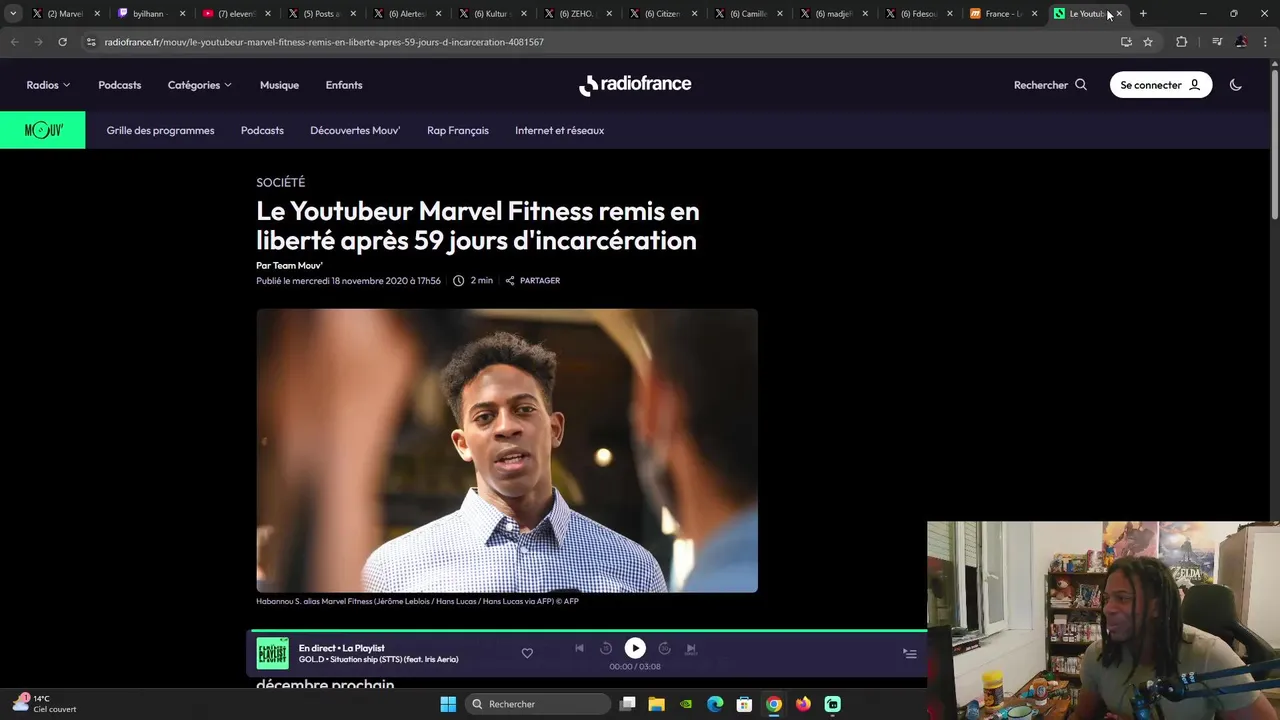The width and height of the screenshot is (1280, 720).
Task: Click the taskbar Rechercher search box
Action: pyautogui.click(x=539, y=704)
